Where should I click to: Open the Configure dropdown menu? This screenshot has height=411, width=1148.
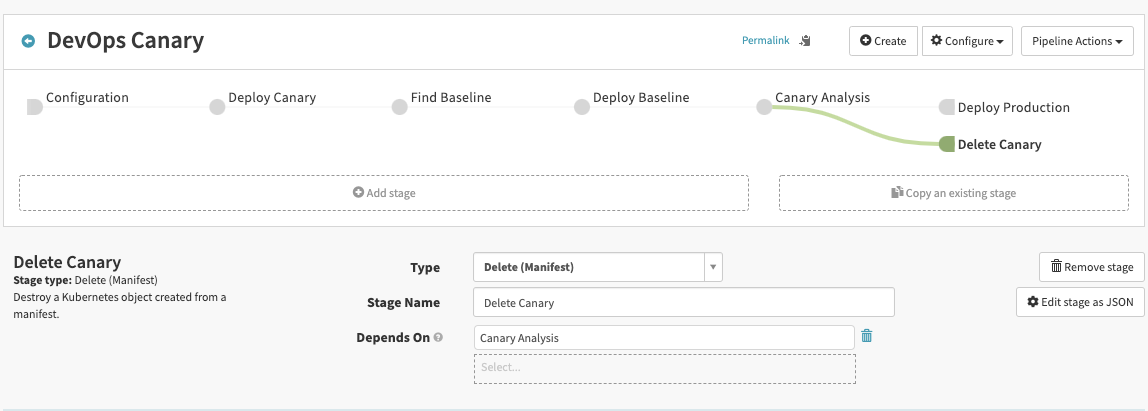coord(967,41)
